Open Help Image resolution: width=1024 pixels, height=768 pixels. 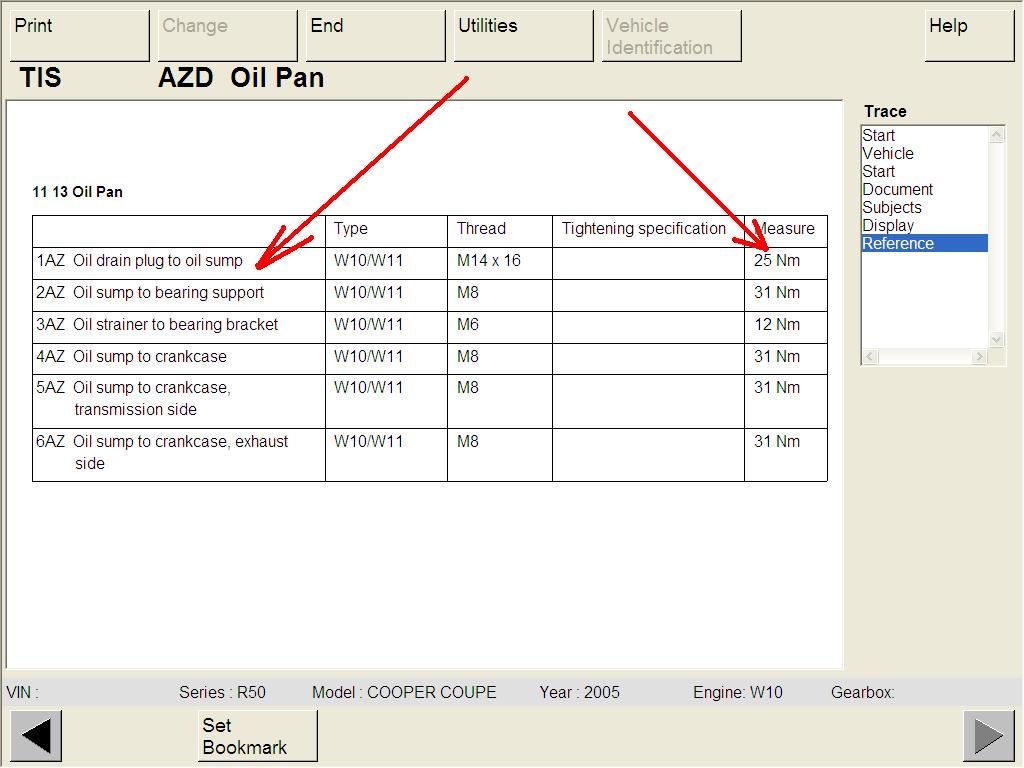969,36
